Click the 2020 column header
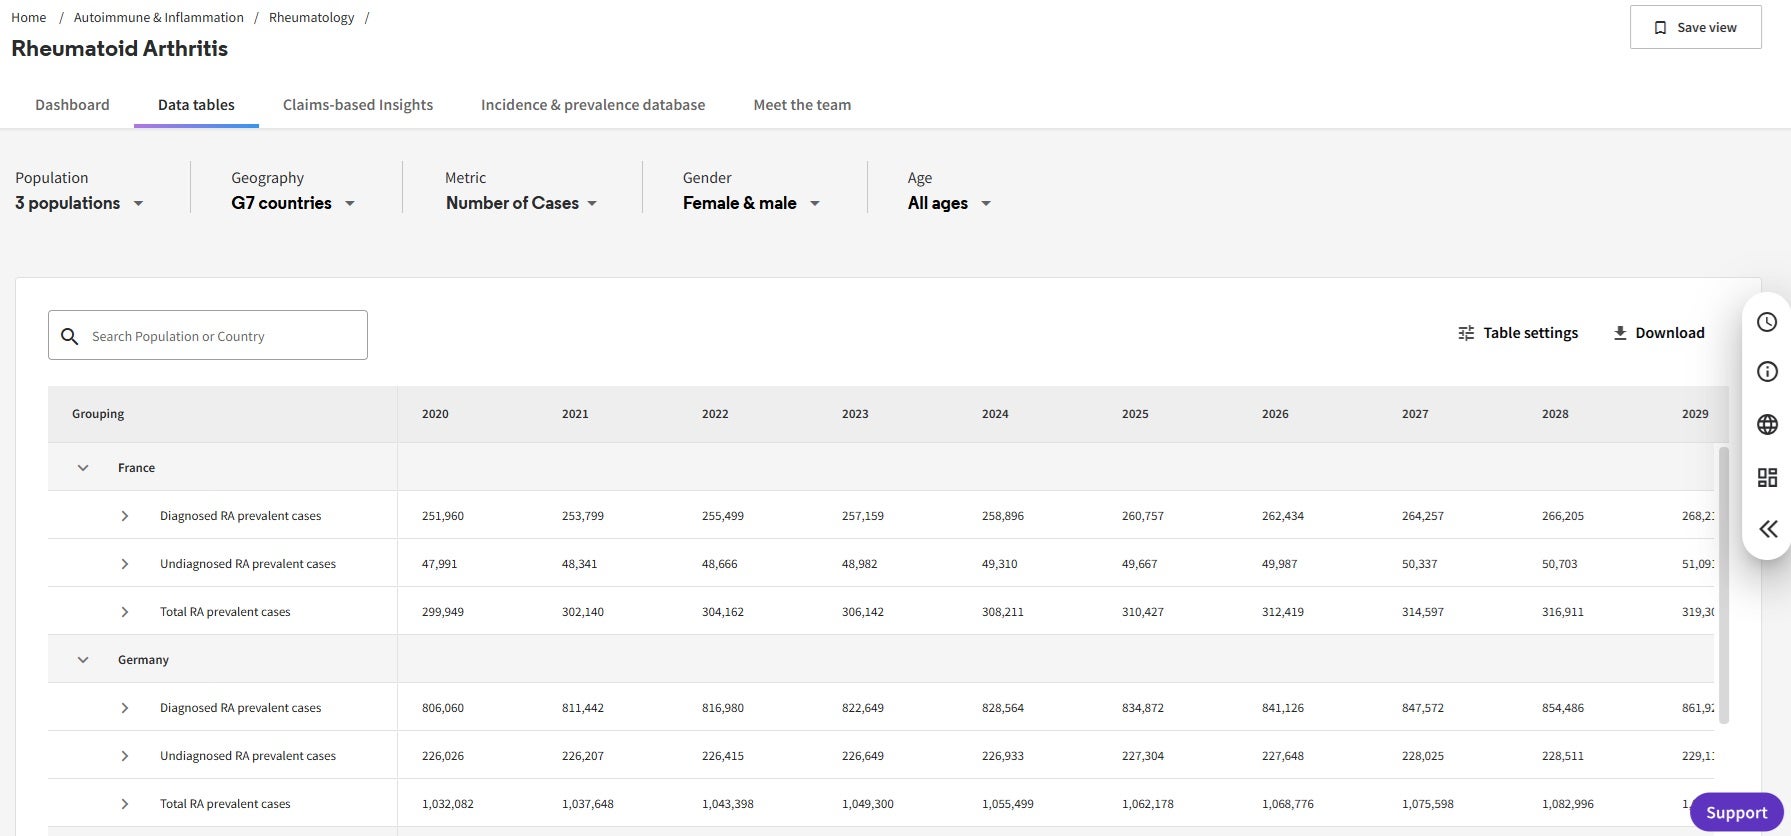Screen dimensions: 1791x836 click(x=435, y=414)
